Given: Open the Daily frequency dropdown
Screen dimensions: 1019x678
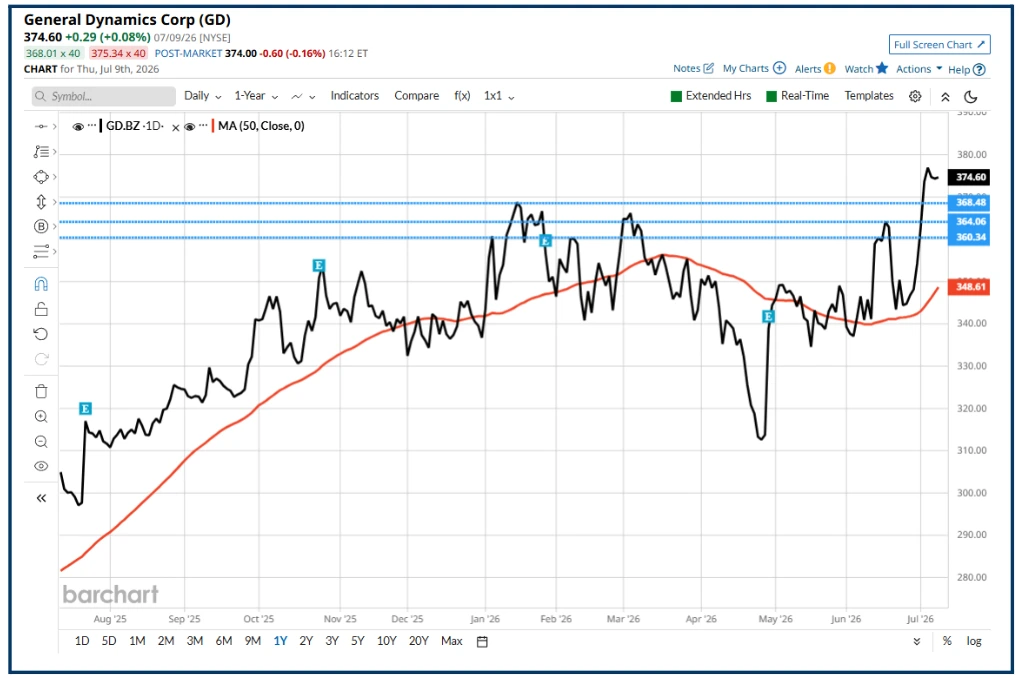Looking at the screenshot, I should coord(203,96).
